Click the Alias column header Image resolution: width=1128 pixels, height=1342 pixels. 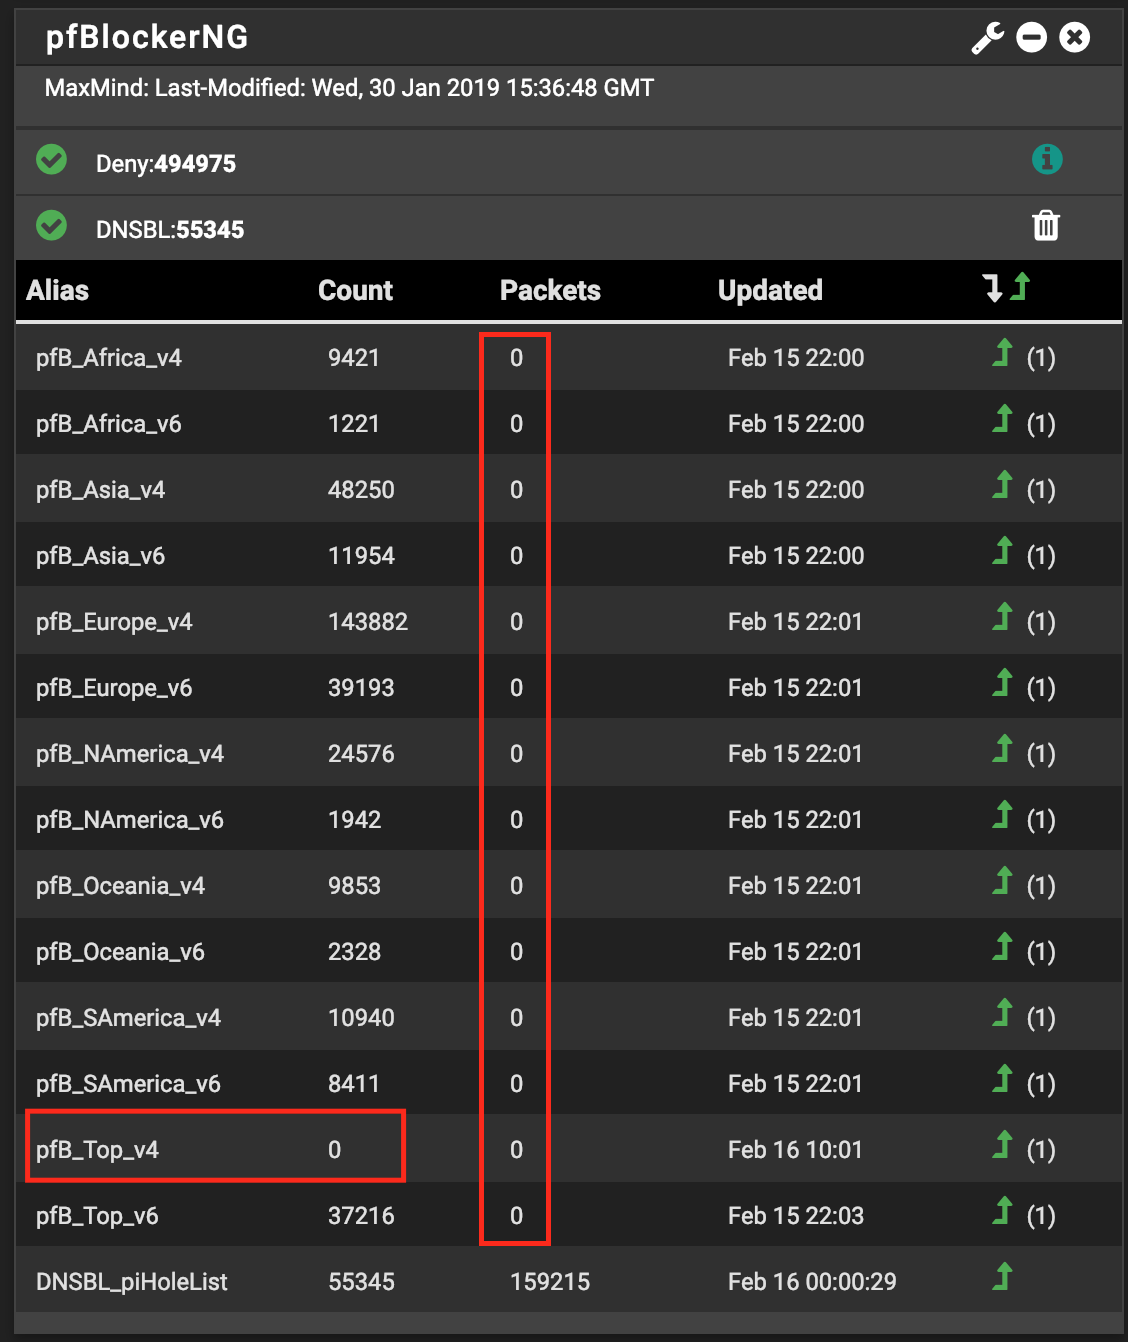point(58,291)
